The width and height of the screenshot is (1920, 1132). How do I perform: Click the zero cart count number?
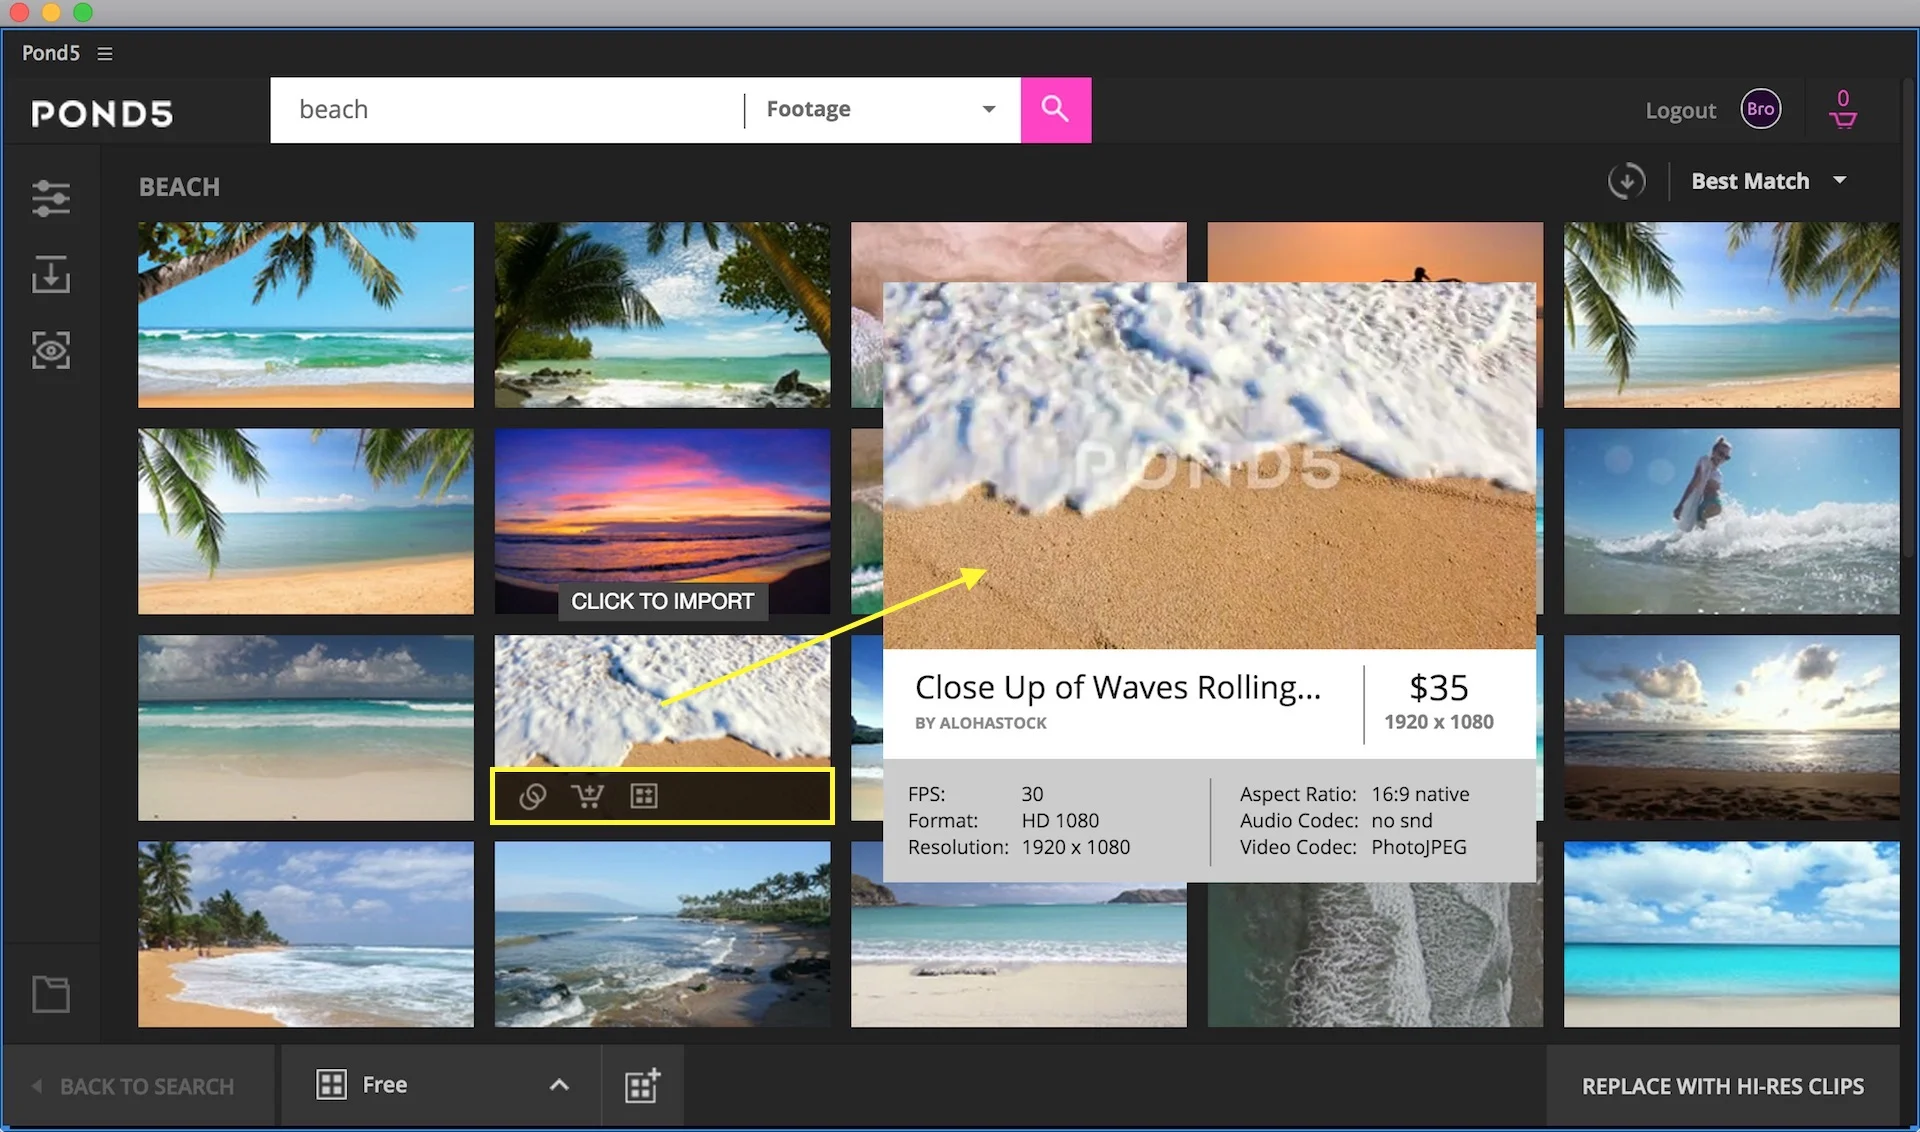[x=1843, y=98]
